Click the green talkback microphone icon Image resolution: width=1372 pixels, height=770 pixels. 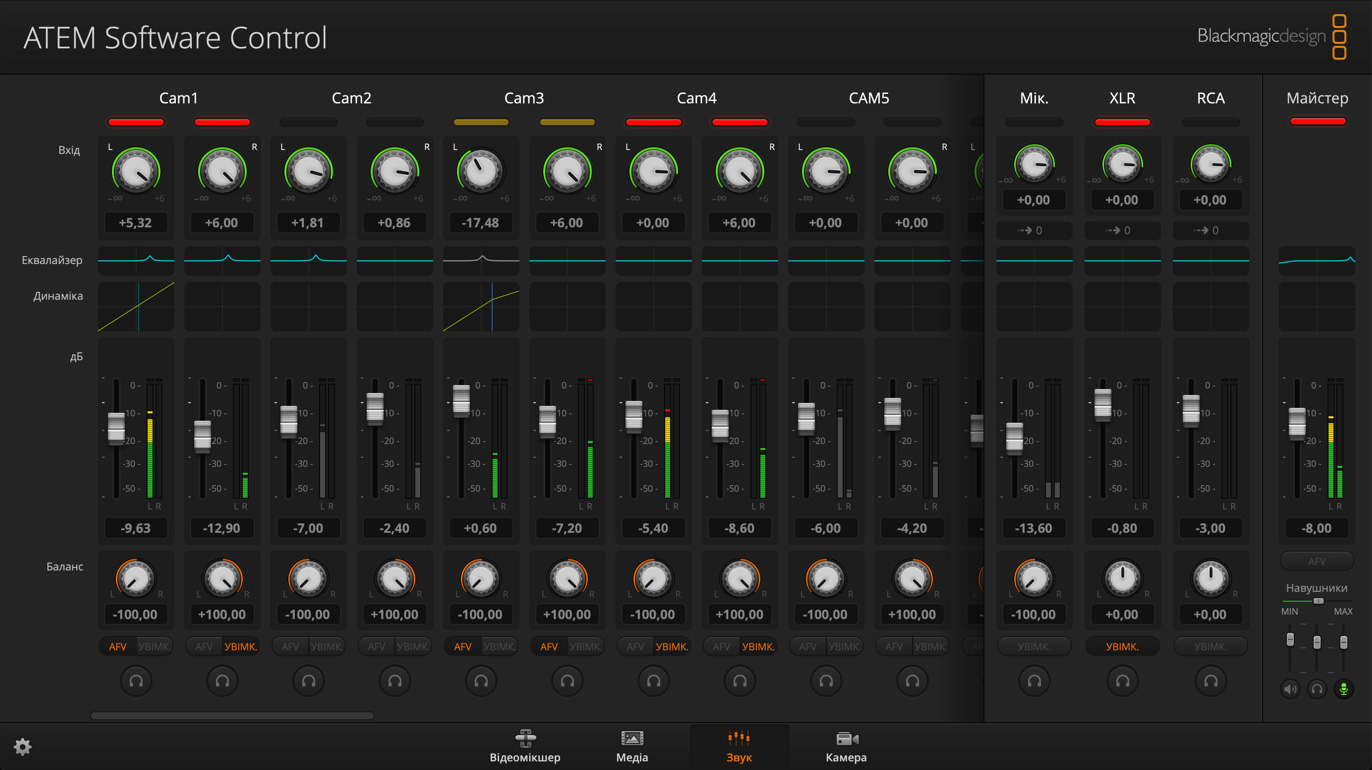click(1343, 689)
